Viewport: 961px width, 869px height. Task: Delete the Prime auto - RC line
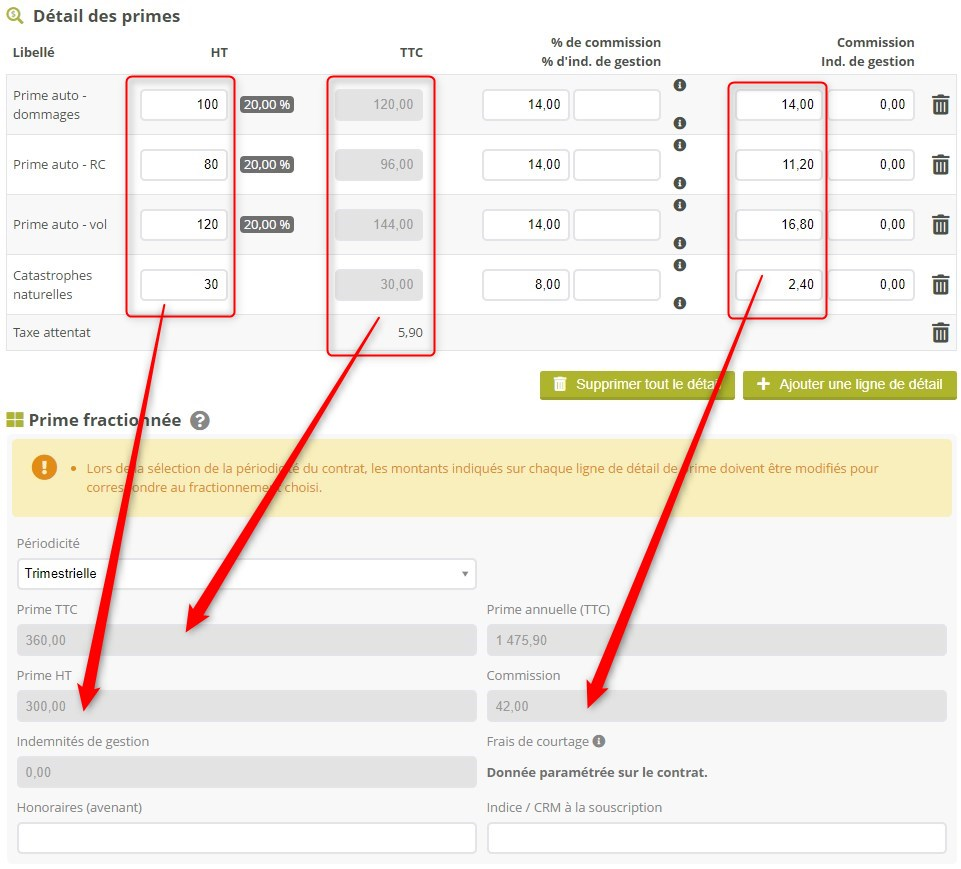click(940, 165)
